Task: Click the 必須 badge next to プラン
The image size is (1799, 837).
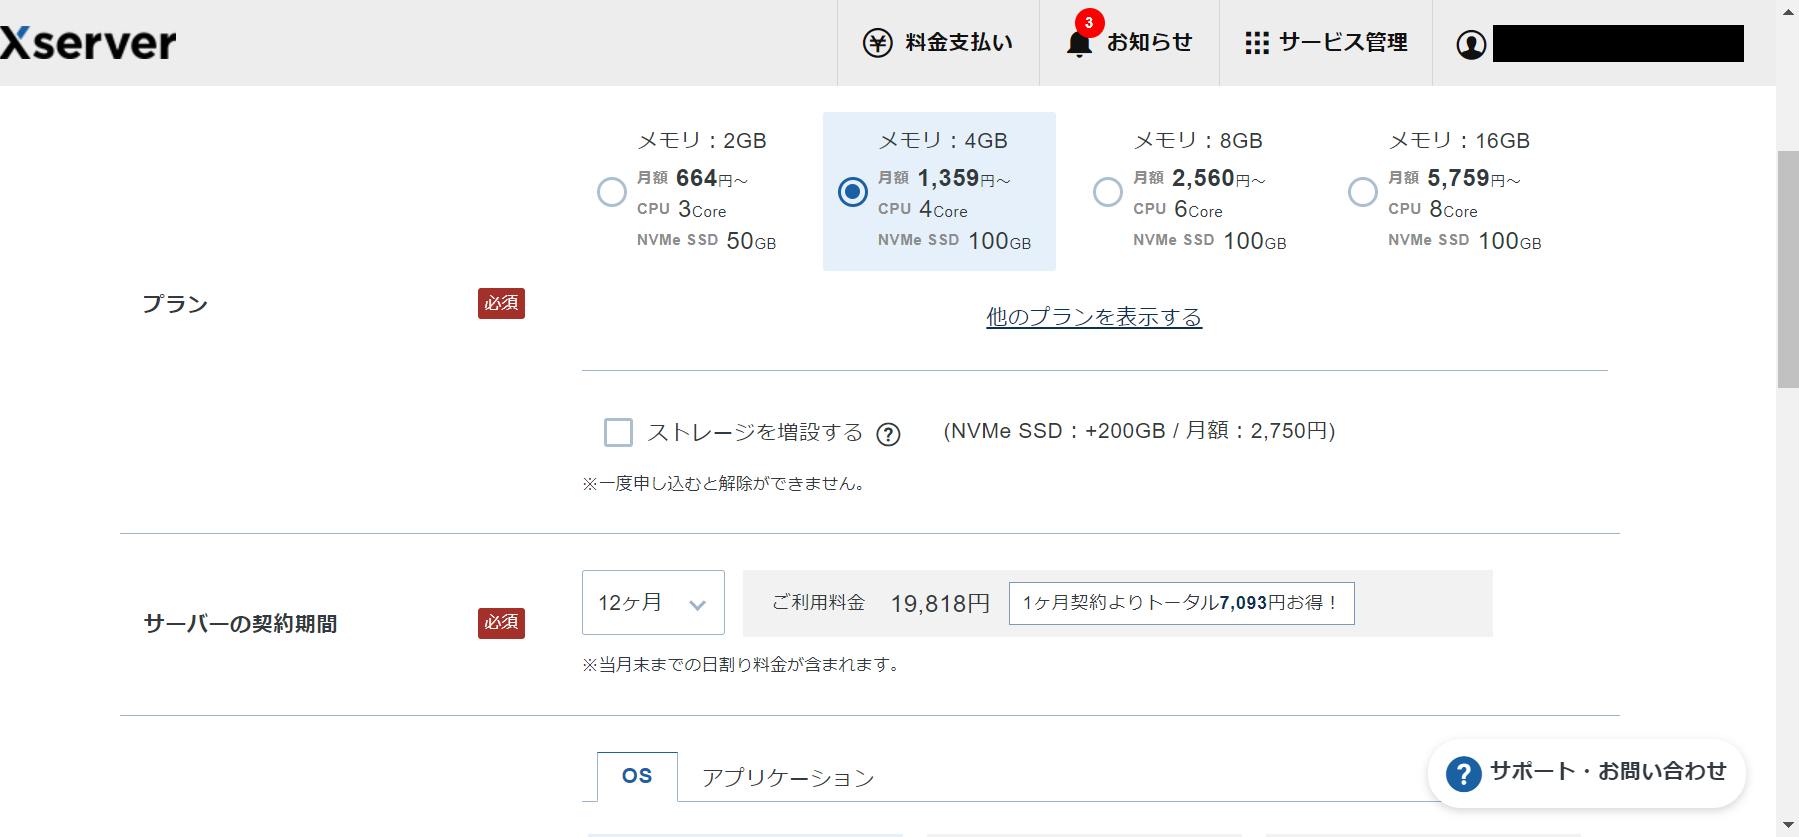Action: coord(501,303)
